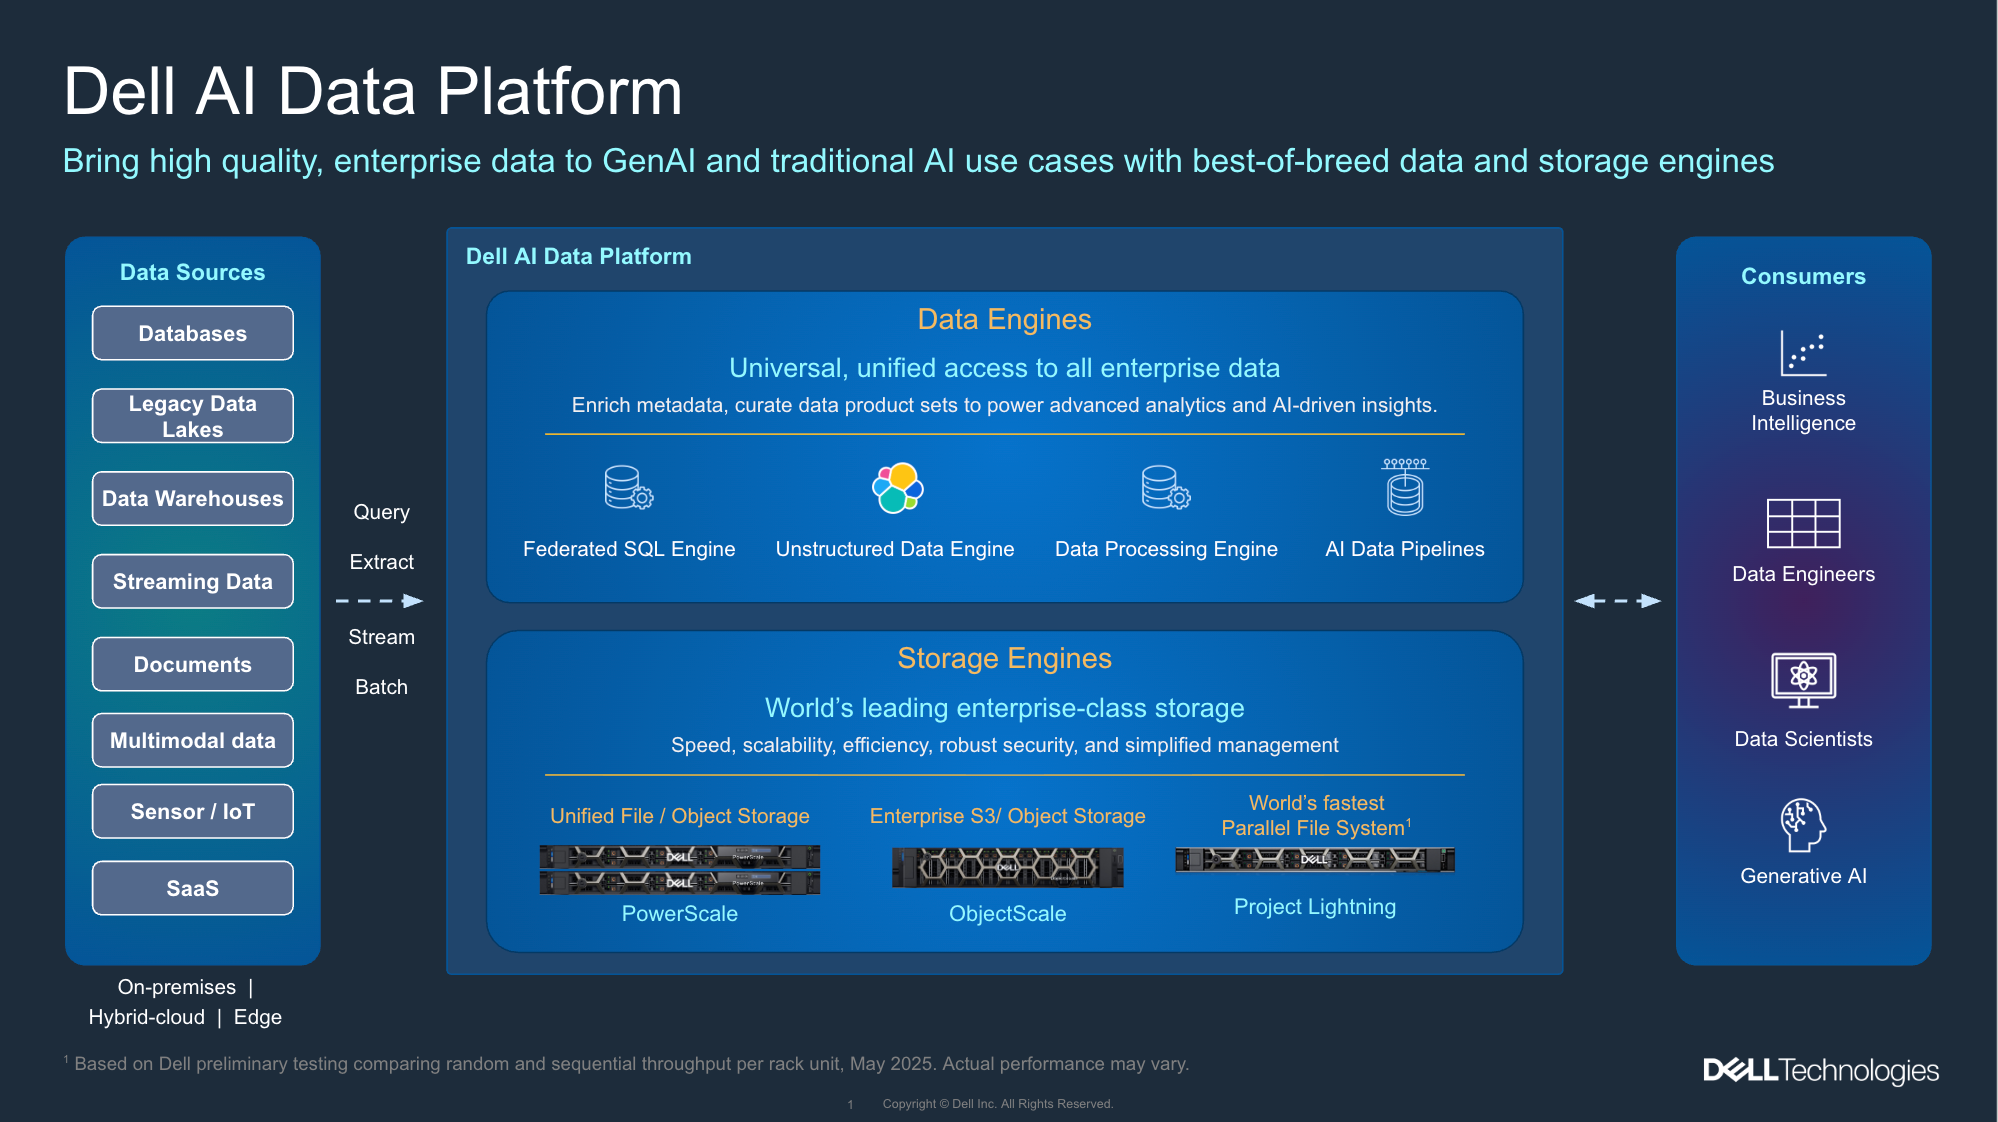Screen dimensions: 1998x1122
Task: Click the 'On-premises' text
Action: coord(177,987)
